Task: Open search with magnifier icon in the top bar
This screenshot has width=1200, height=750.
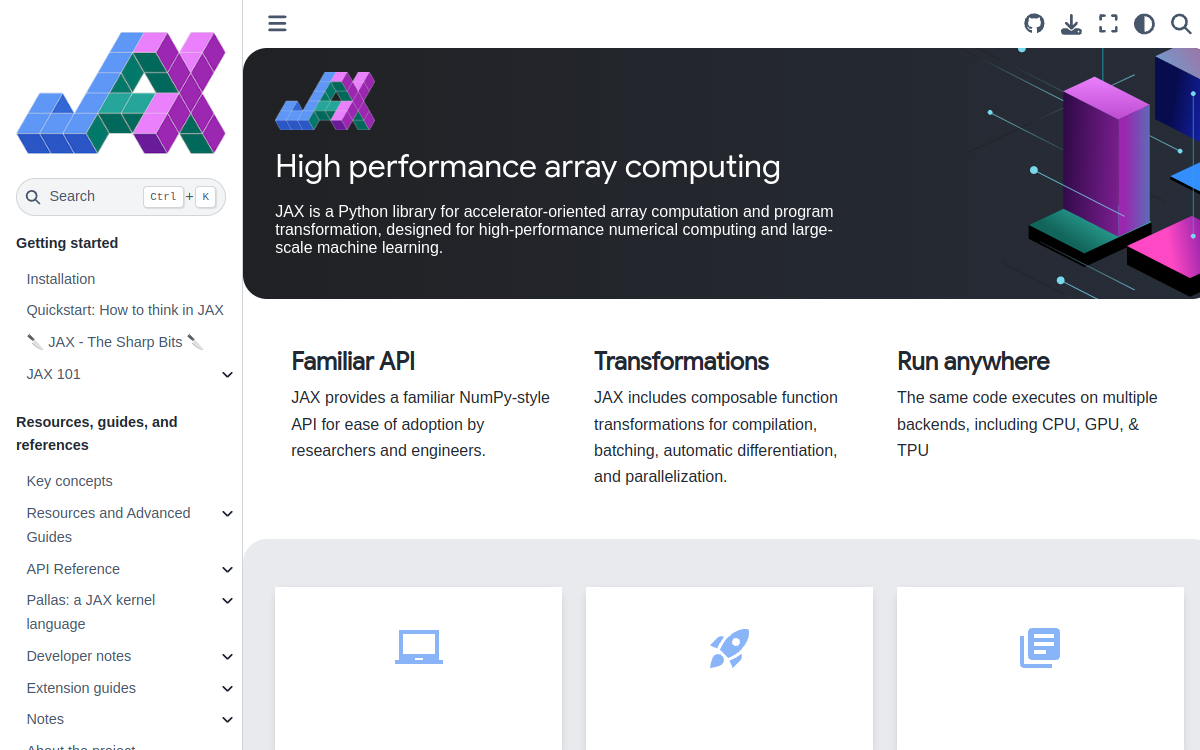Action: point(1181,23)
